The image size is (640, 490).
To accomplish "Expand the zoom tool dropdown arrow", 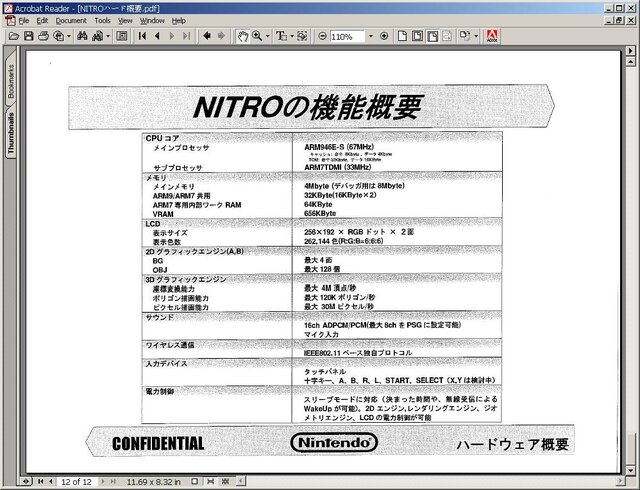I will [x=268, y=36].
